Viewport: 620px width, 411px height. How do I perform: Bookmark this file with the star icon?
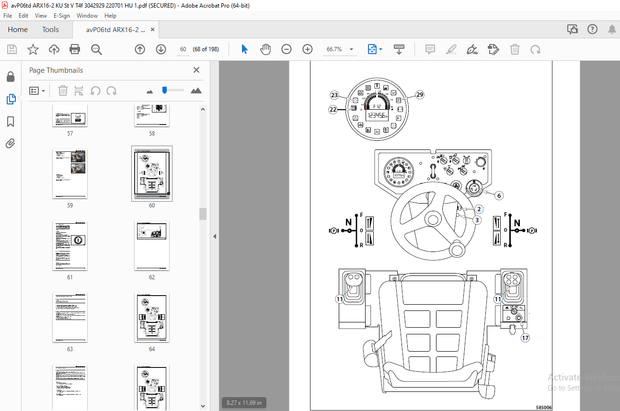pyautogui.click(x=33, y=49)
